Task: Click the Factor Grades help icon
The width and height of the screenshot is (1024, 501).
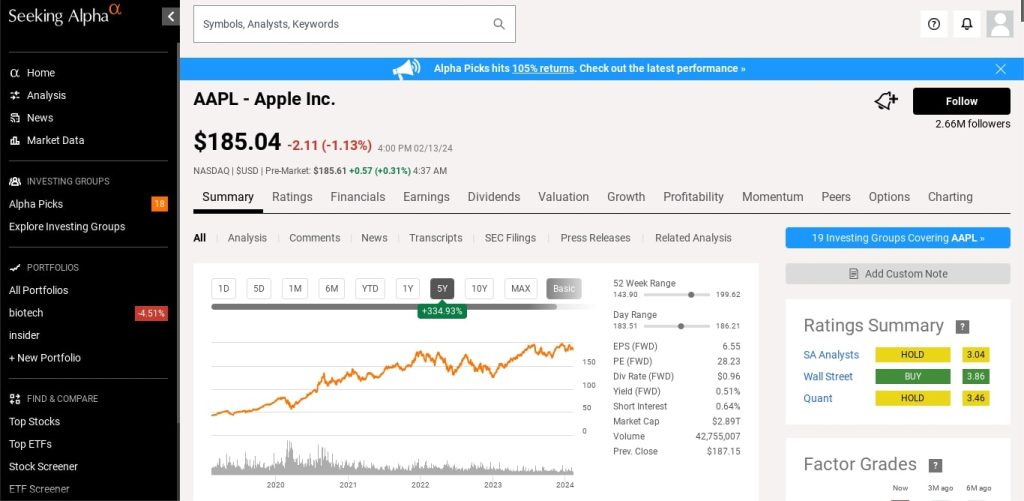Action: tap(935, 465)
